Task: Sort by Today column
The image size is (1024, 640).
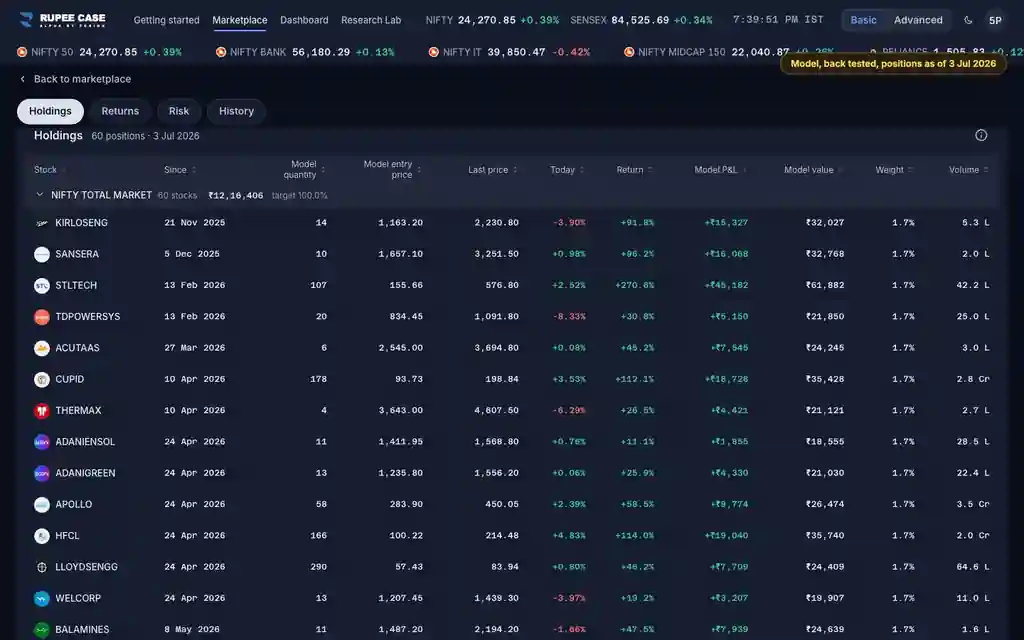Action: [567, 170]
